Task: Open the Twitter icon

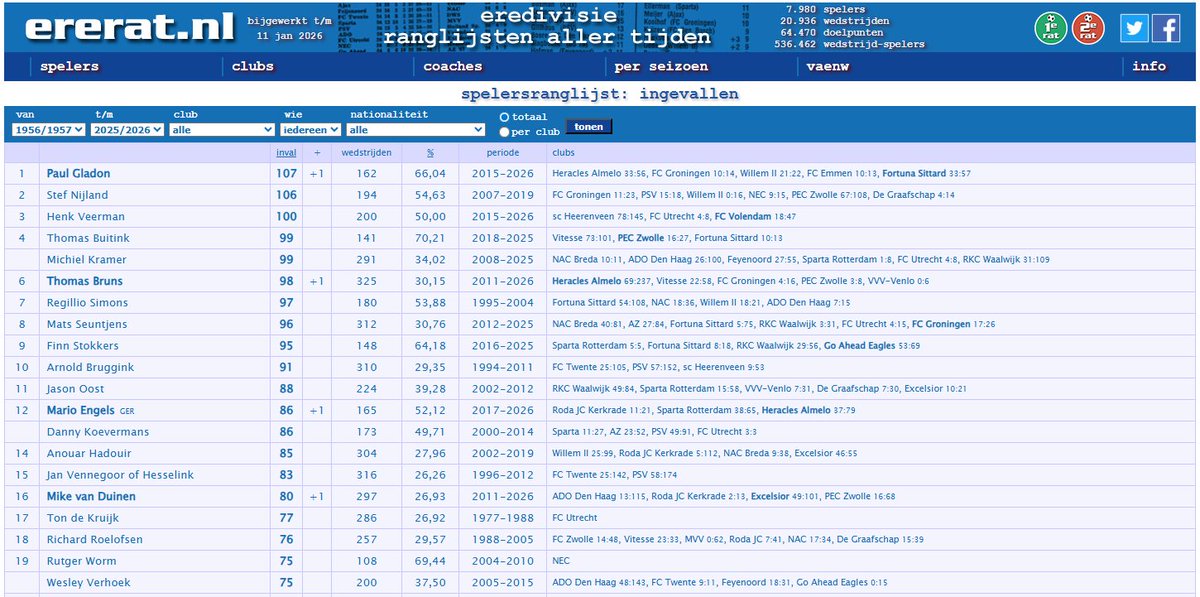Action: pyautogui.click(x=1134, y=29)
